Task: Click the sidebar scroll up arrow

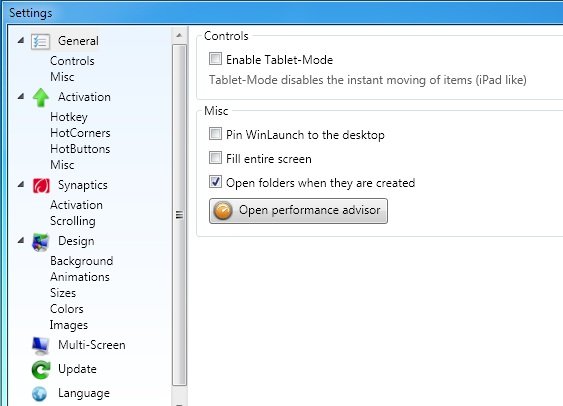Action: tap(179, 36)
